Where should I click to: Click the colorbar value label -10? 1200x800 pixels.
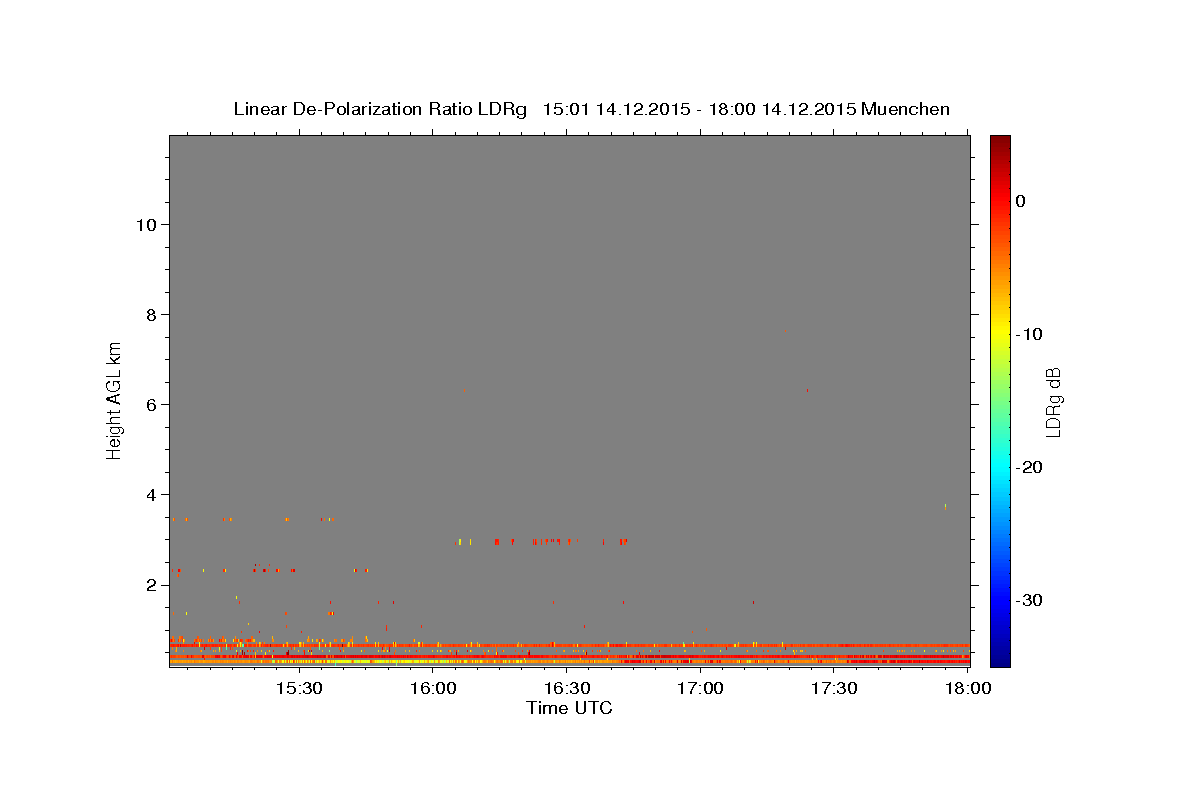(x=1029, y=334)
